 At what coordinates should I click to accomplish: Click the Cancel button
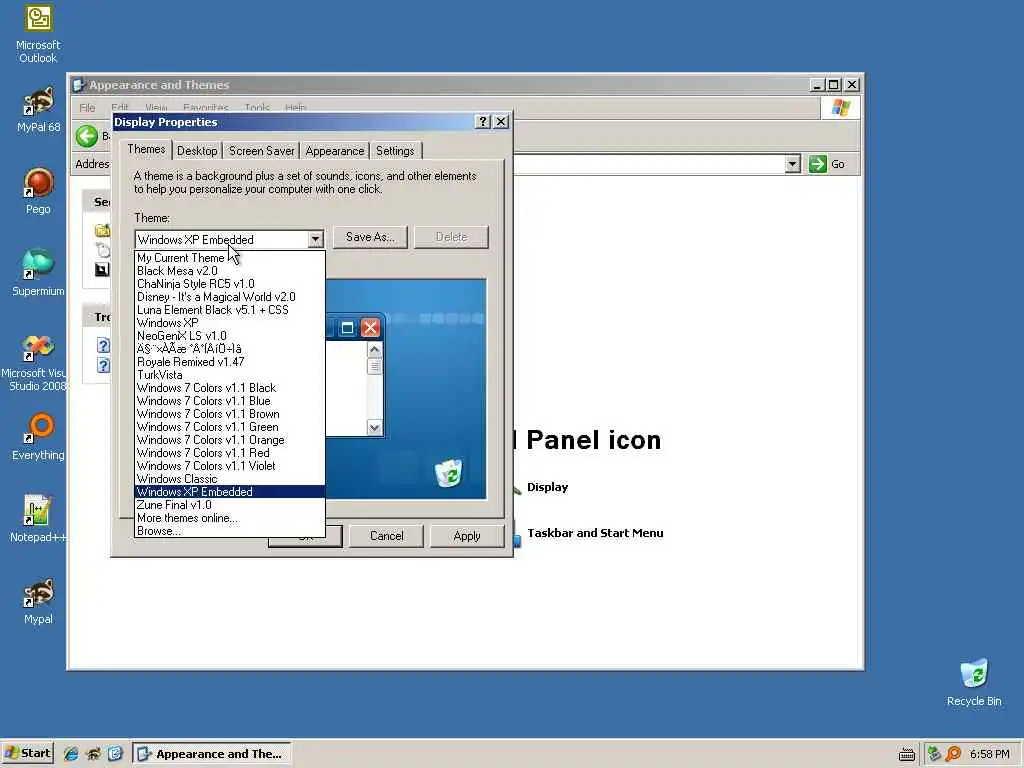pos(387,536)
